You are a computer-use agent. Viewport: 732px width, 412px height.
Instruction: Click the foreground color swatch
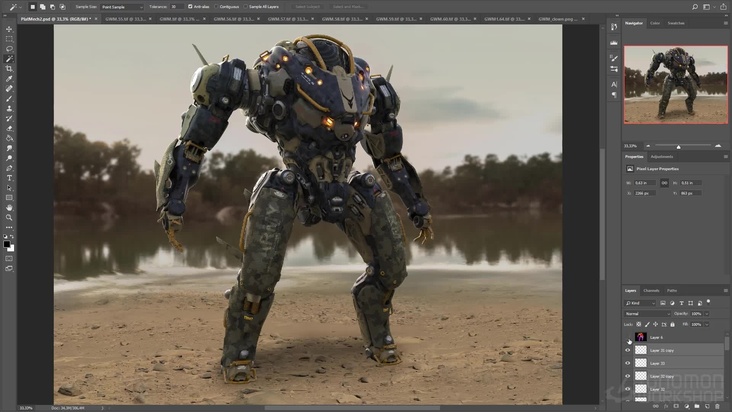coord(7,242)
